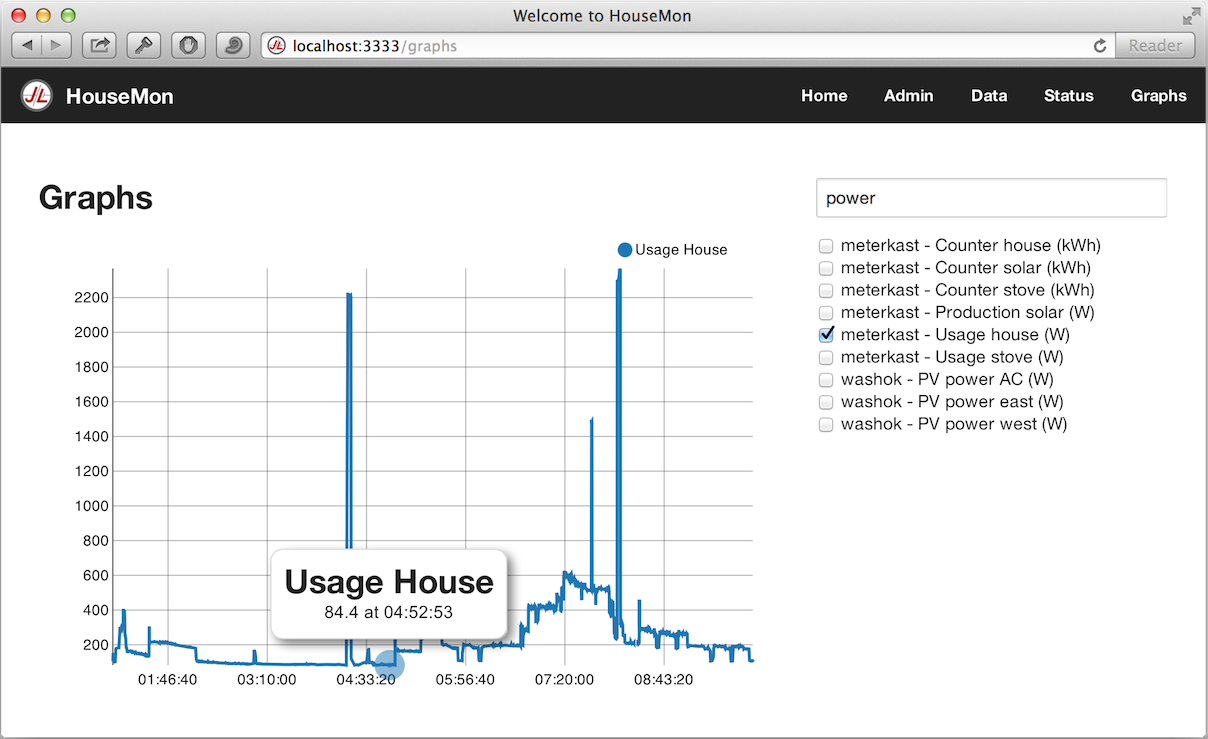Tick meterkast - Counter stove (kWh) checkbox
Viewport: 1208px width, 739px height.
(x=826, y=291)
